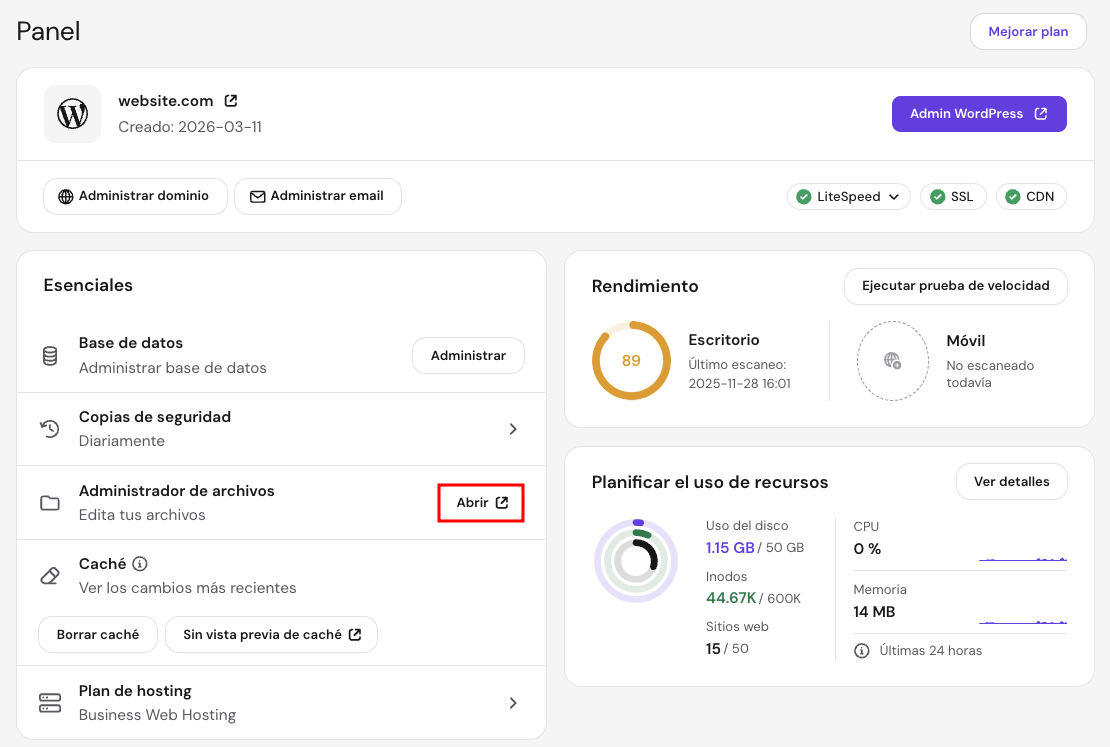Click the external-link icon in Abrir button
Viewport: 1110px width, 747px height.
(x=502, y=502)
